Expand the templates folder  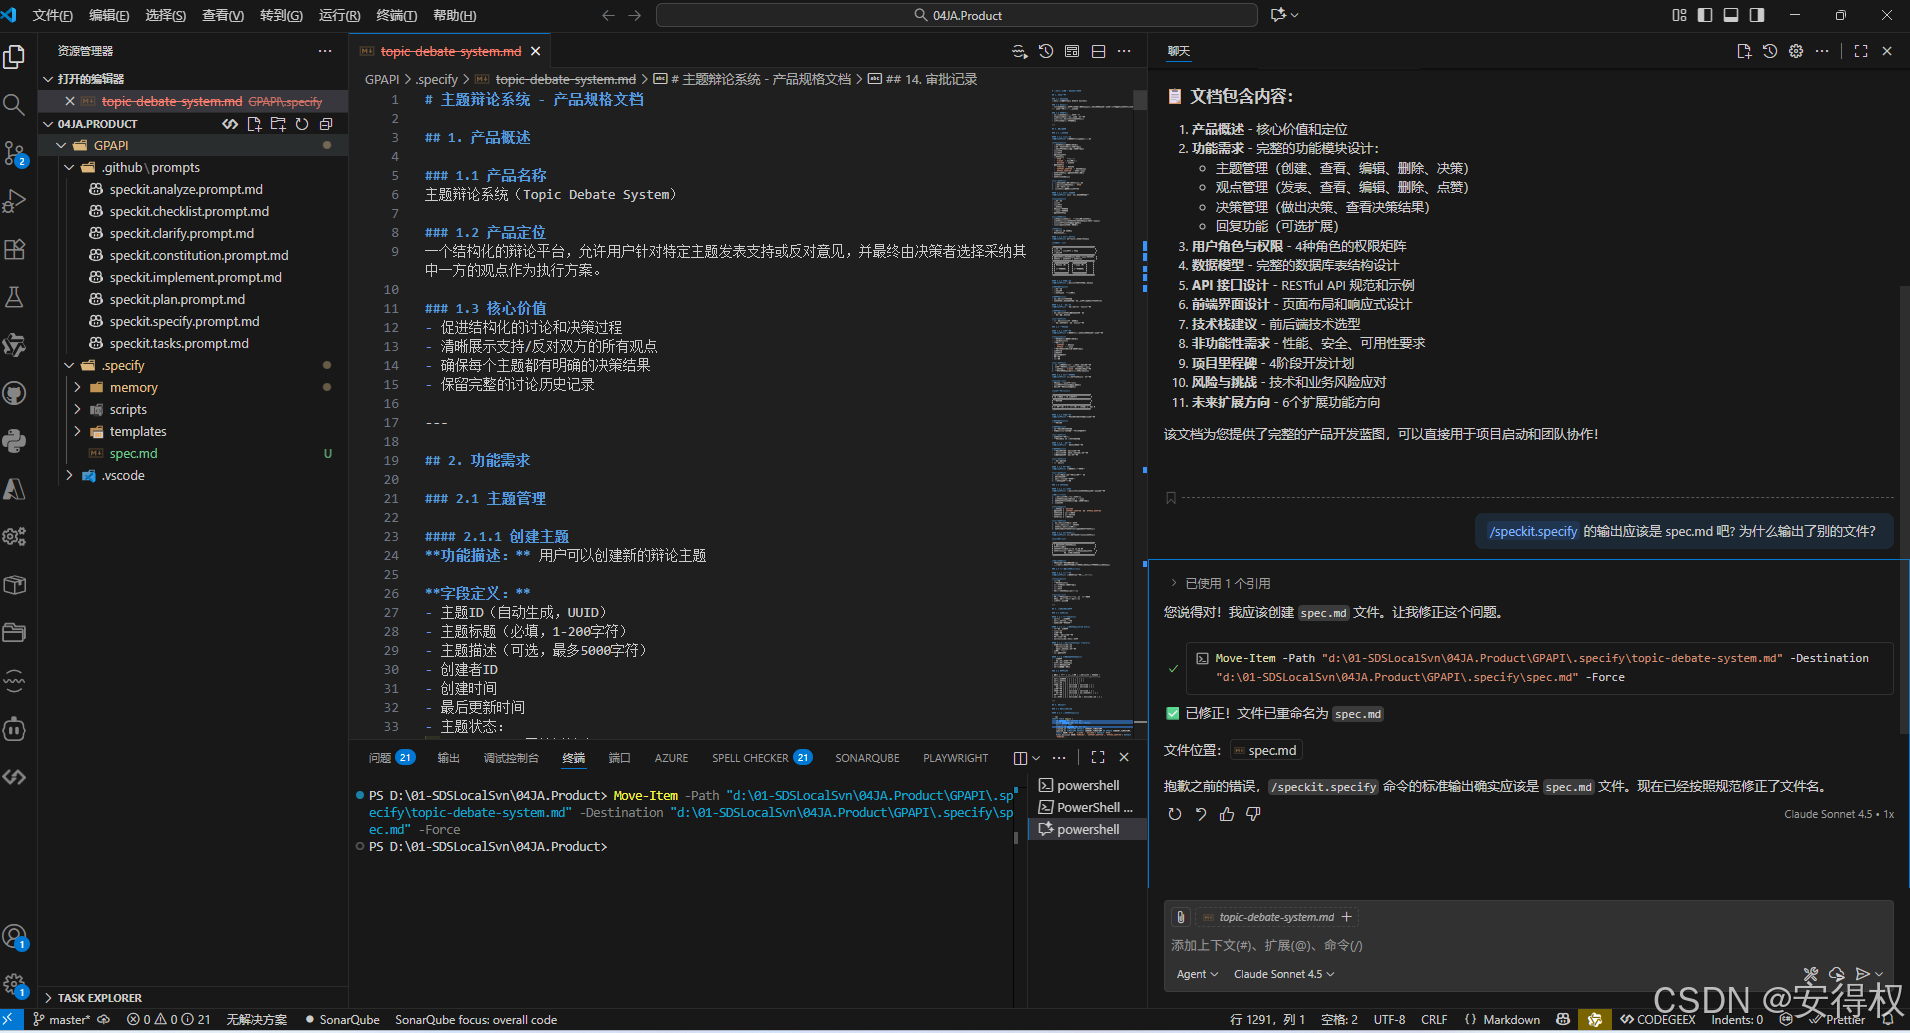pos(78,431)
